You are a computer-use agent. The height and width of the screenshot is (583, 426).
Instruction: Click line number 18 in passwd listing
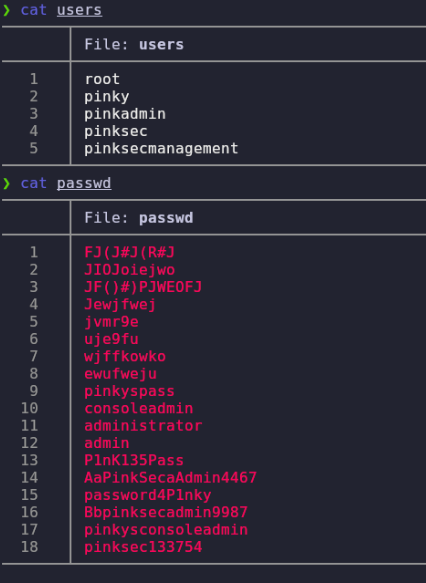(x=30, y=547)
